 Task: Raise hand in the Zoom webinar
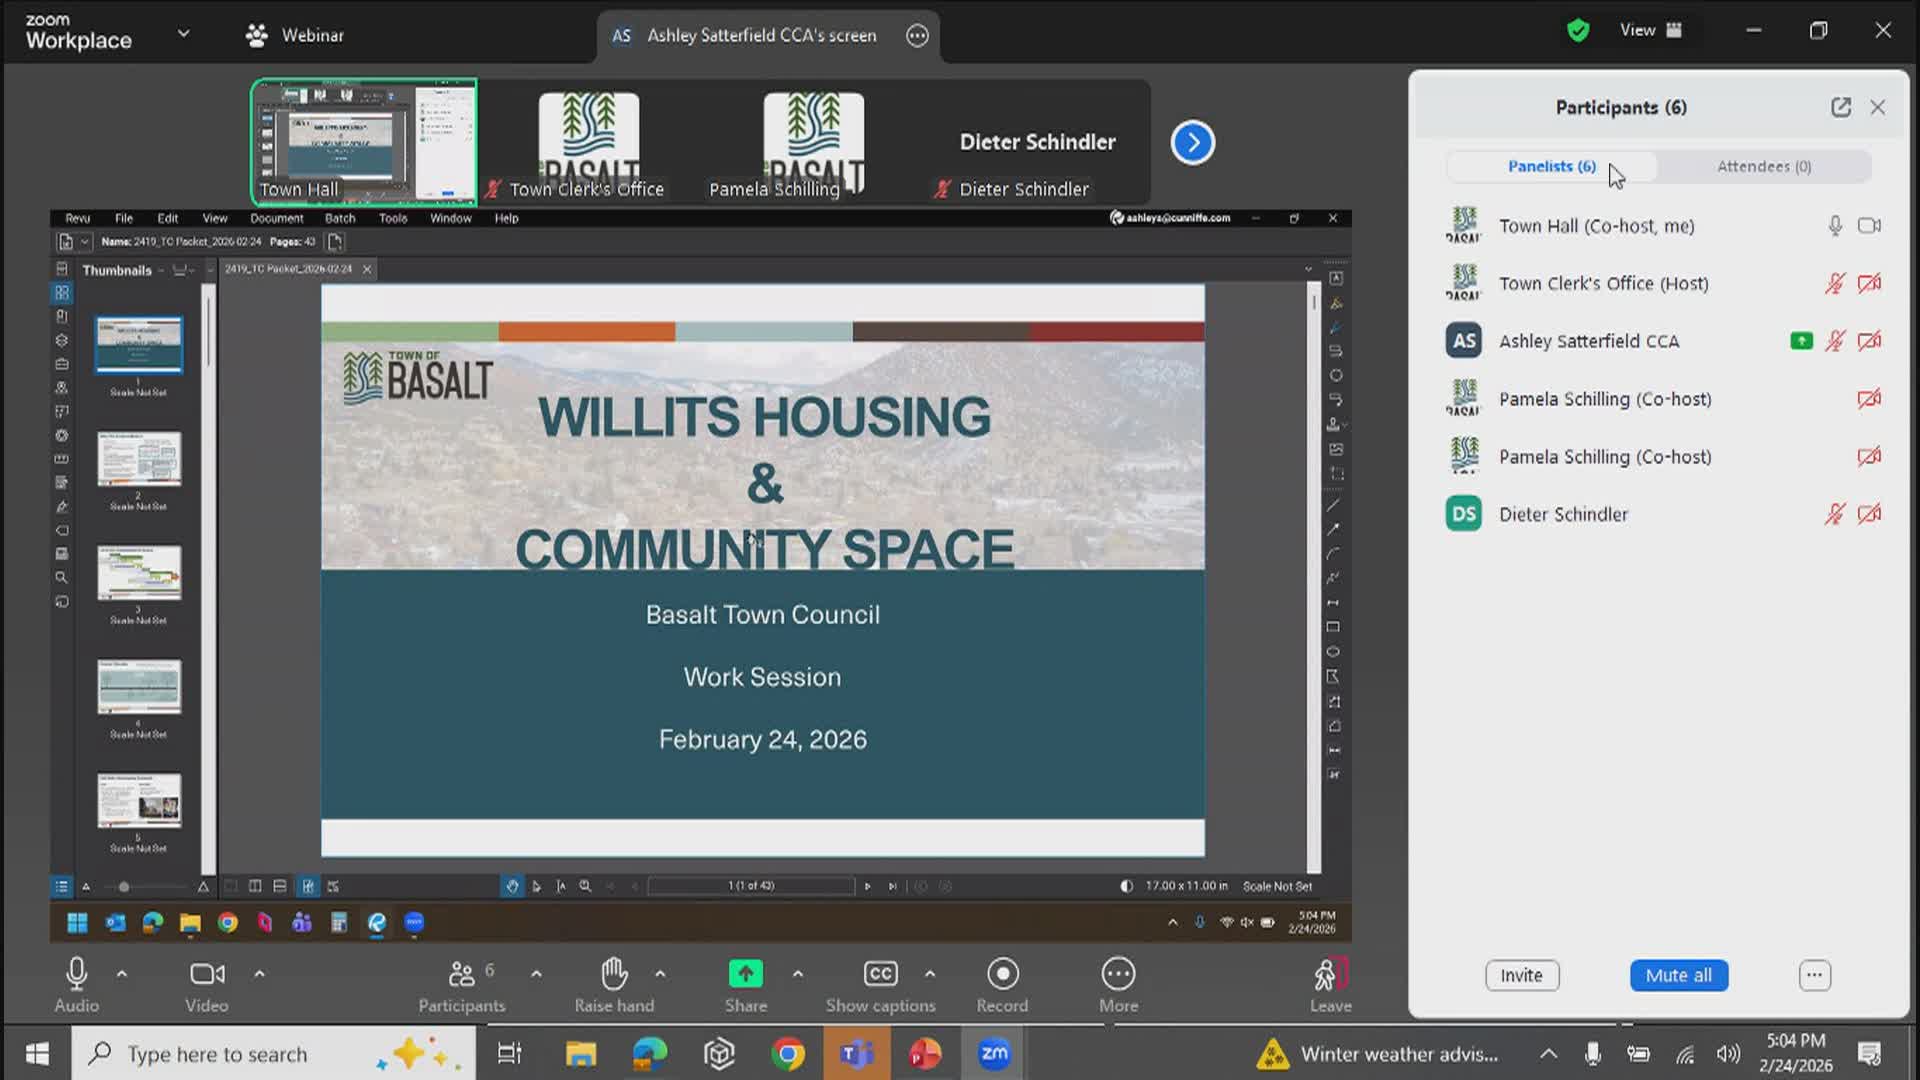[614, 983]
